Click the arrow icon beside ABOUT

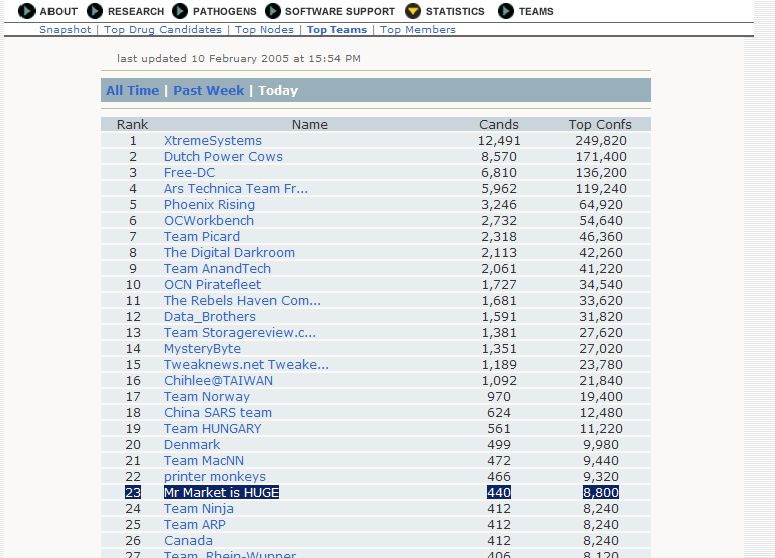(27, 11)
